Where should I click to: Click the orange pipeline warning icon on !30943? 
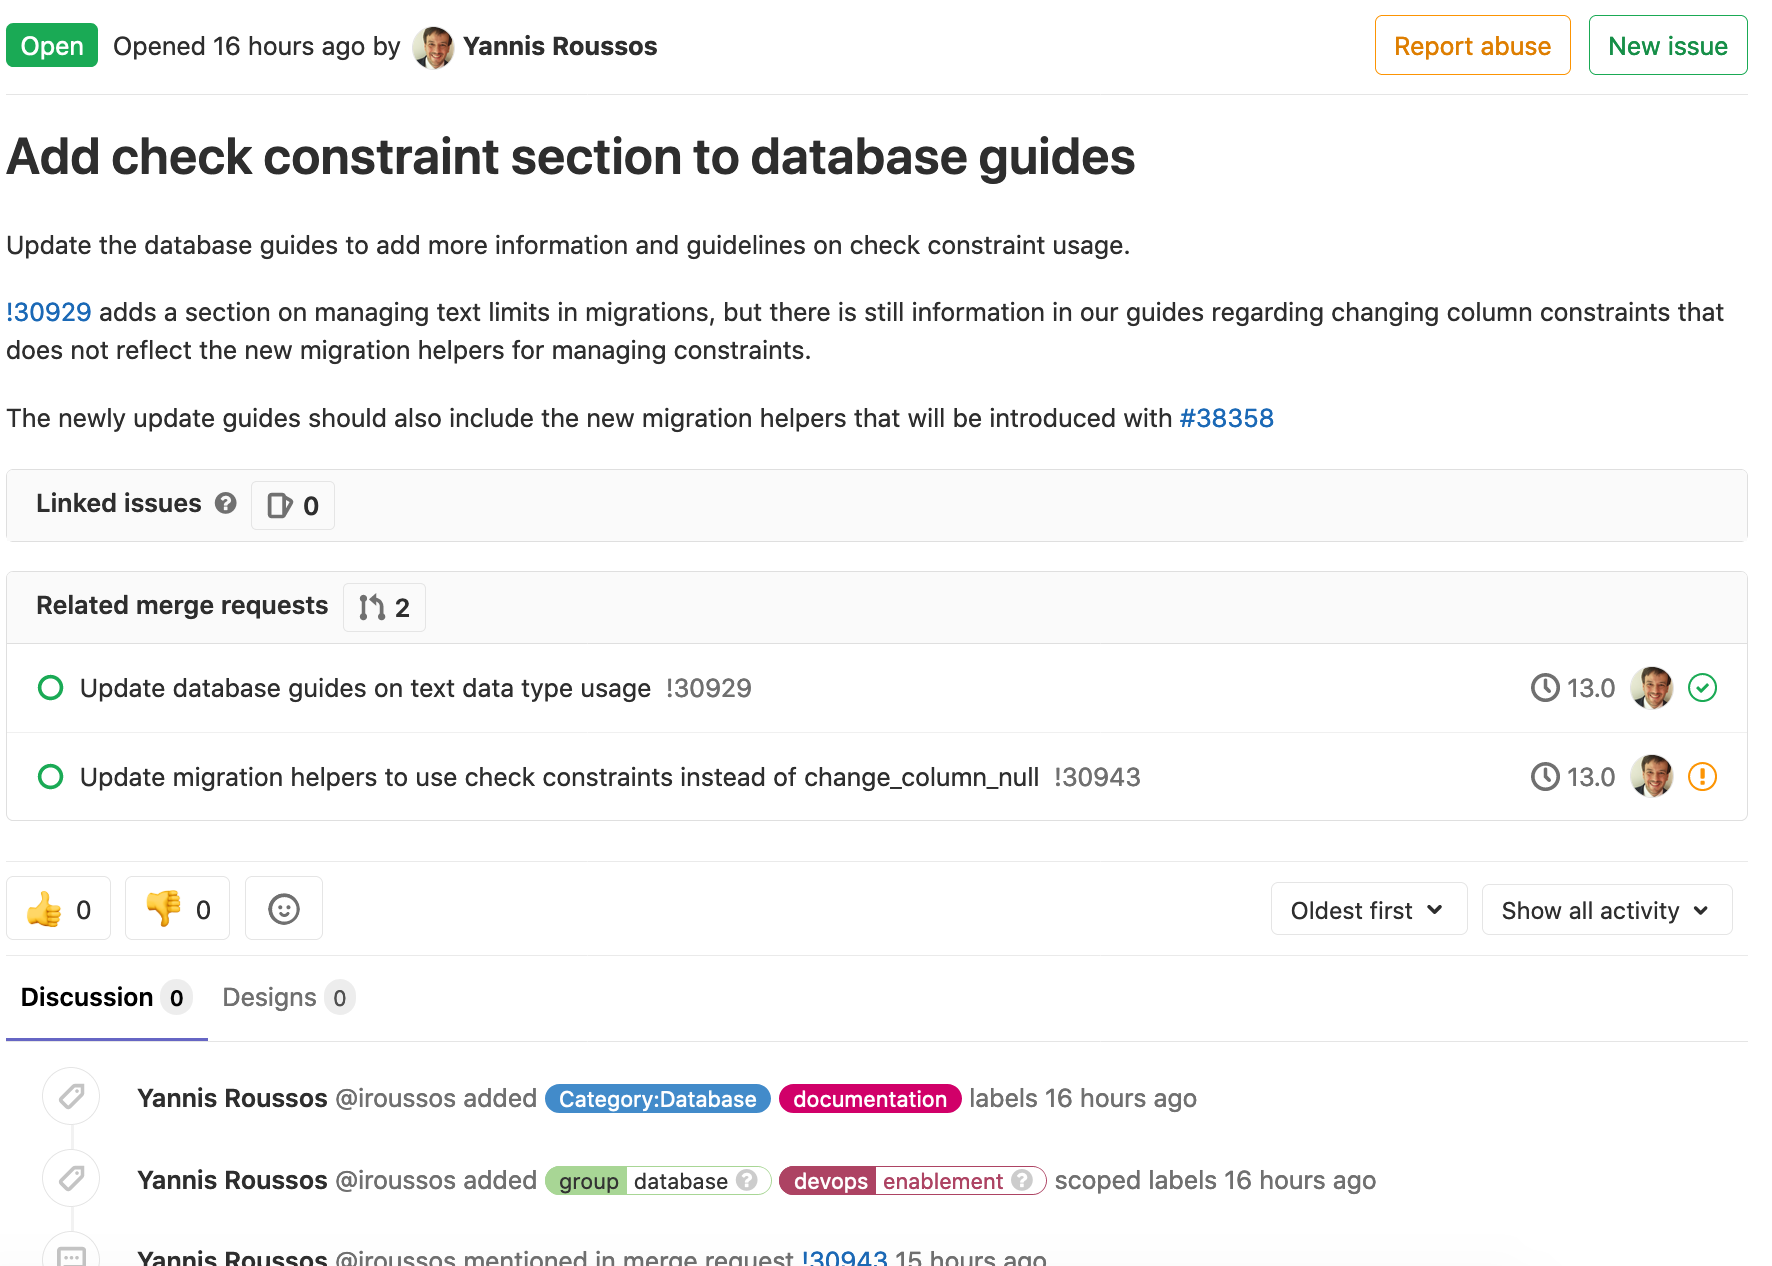pyautogui.click(x=1703, y=776)
